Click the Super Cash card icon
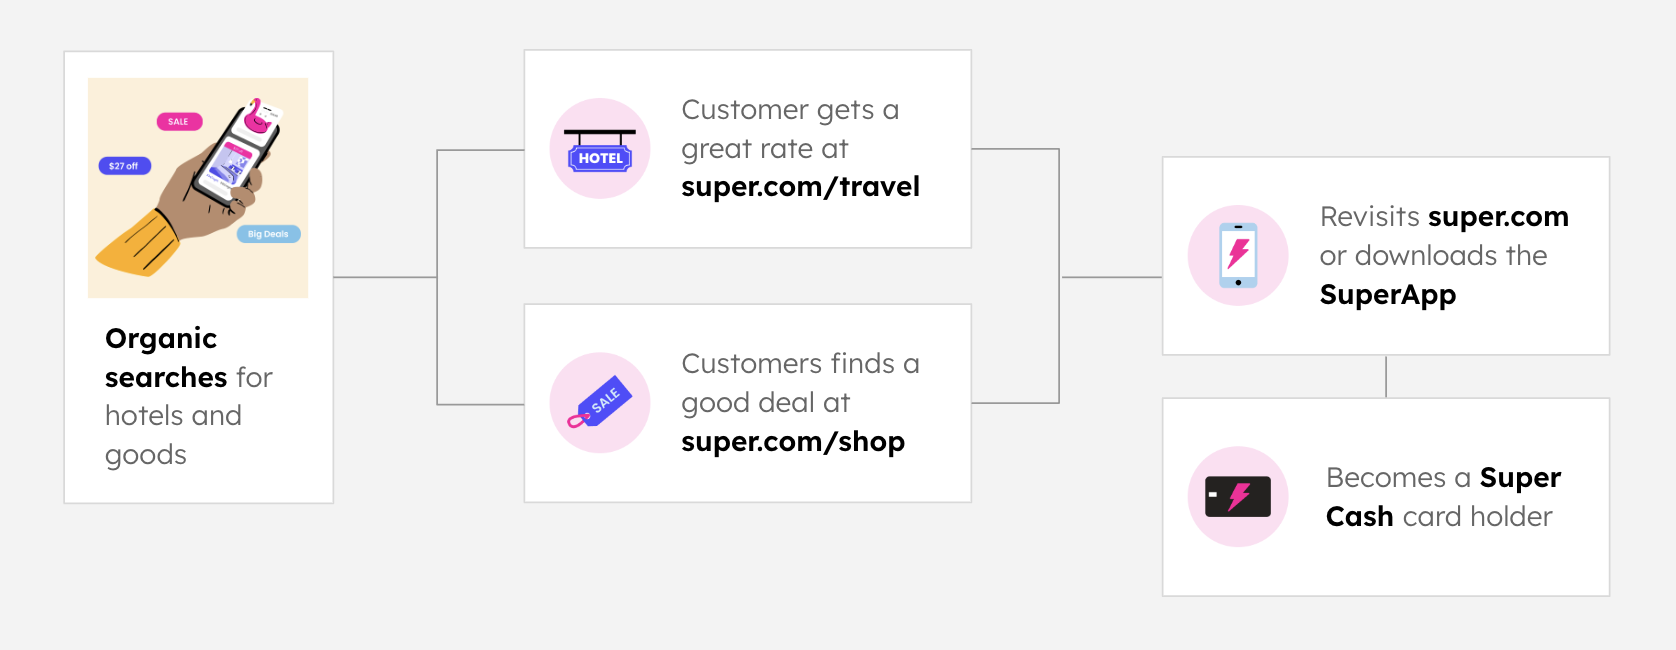The width and height of the screenshot is (1676, 650). coord(1238,497)
